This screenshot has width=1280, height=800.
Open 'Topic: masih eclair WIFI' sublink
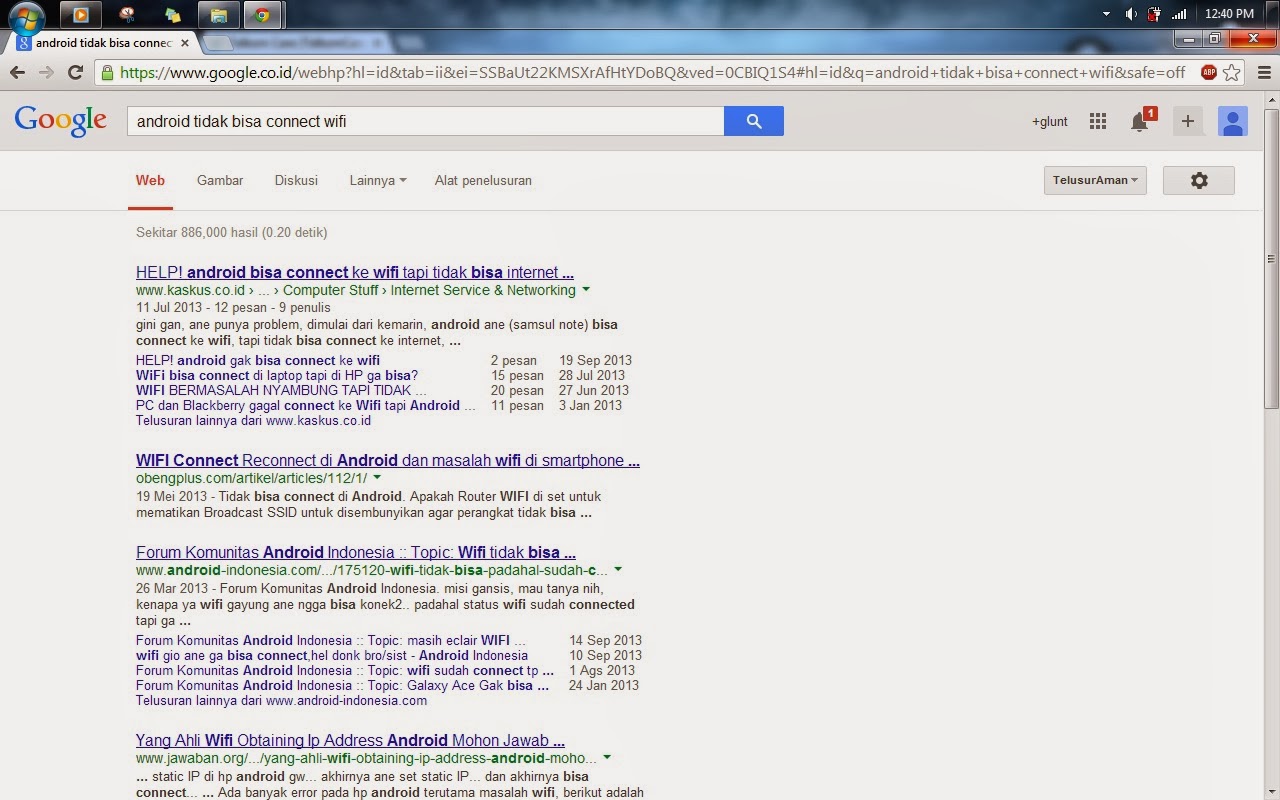(x=331, y=640)
